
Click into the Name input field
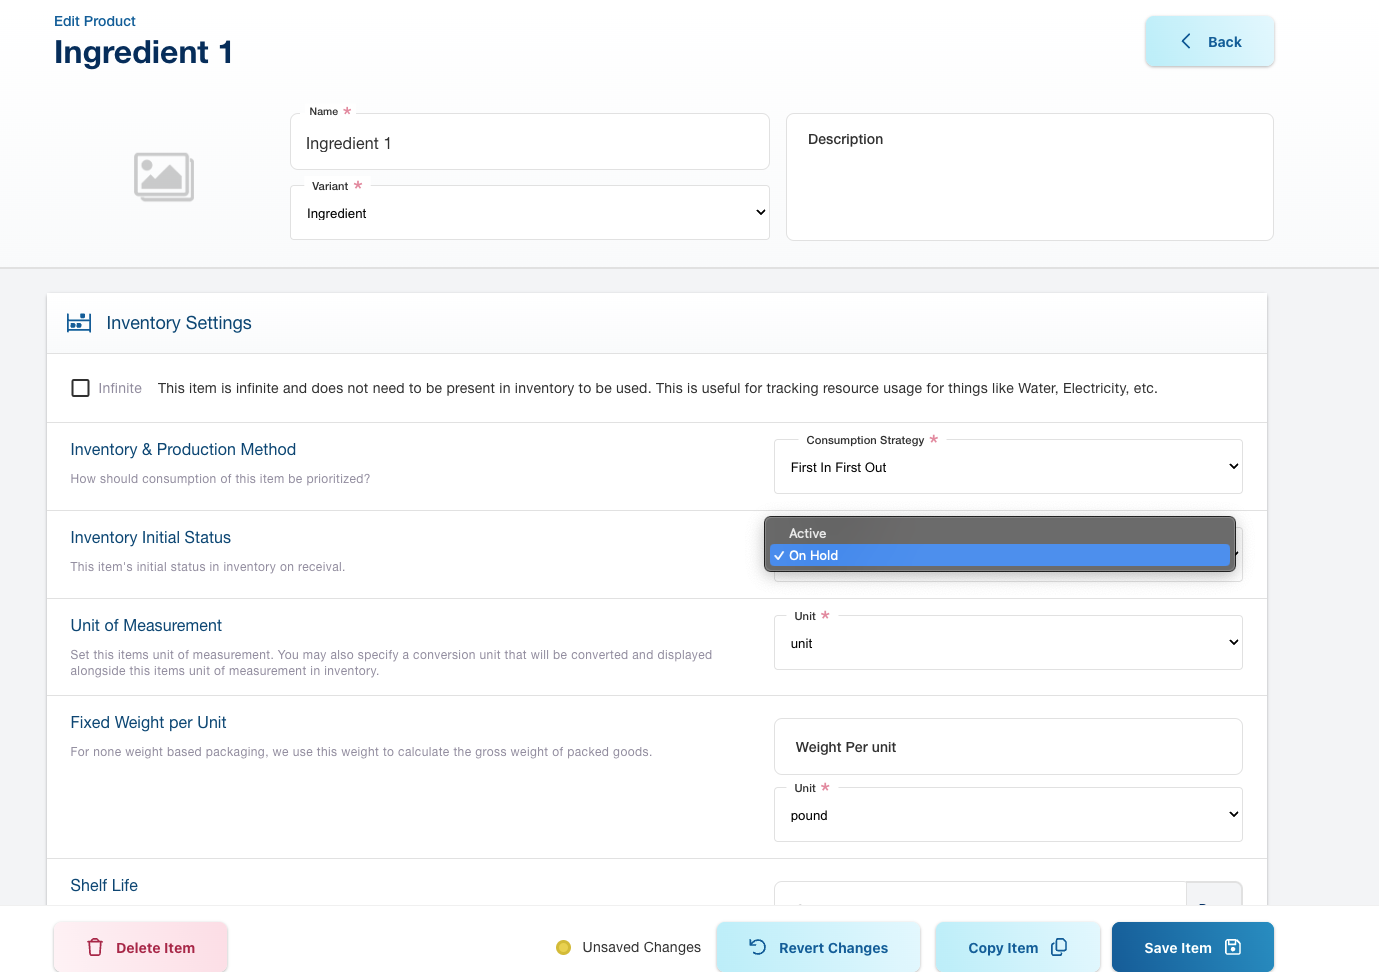click(x=529, y=143)
